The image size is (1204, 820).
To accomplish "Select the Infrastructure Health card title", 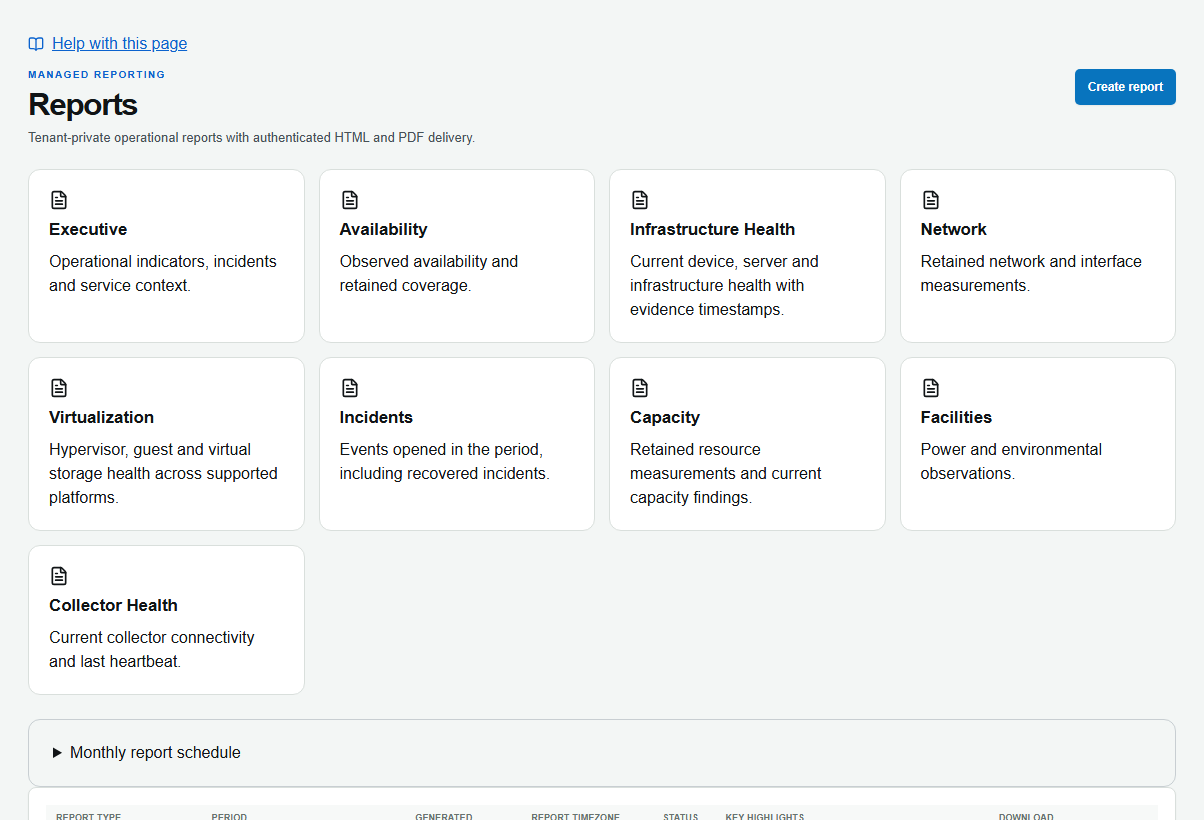I will [x=712, y=230].
